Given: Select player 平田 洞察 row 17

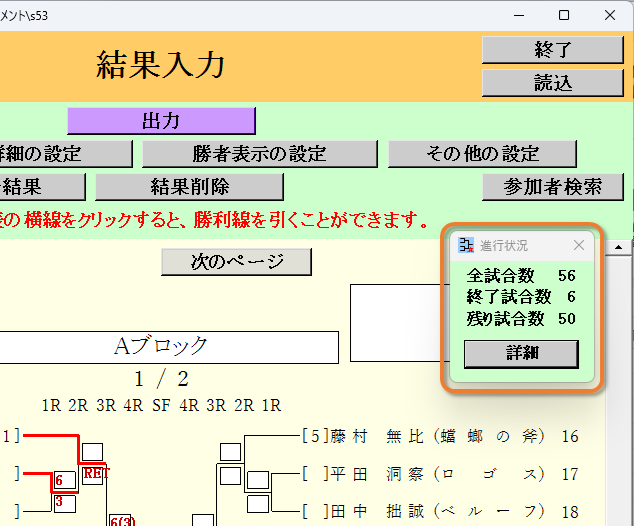Looking at the screenshot, I should pyautogui.click(x=441, y=474).
